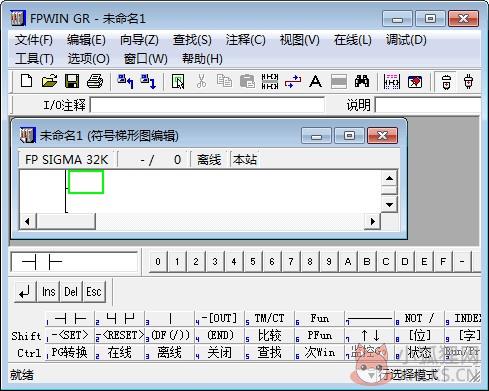The image size is (489, 391).
Task: Click the Ins button
Action: click(x=49, y=292)
